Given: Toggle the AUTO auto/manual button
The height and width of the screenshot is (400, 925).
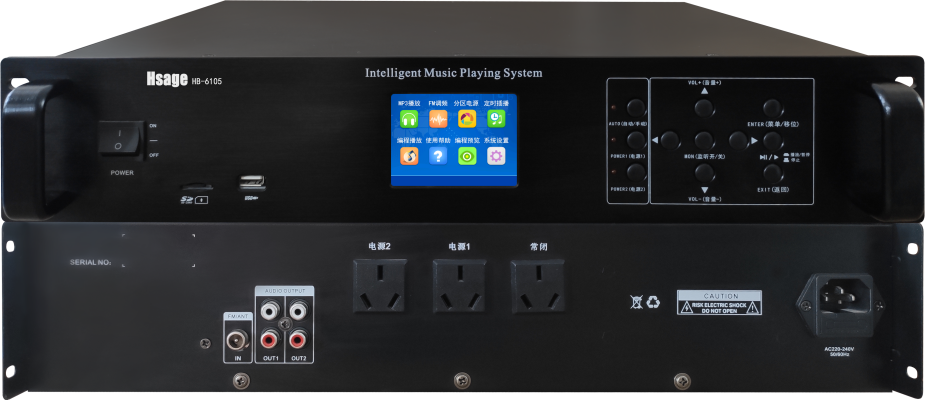Looking at the screenshot, I should pos(635,107).
